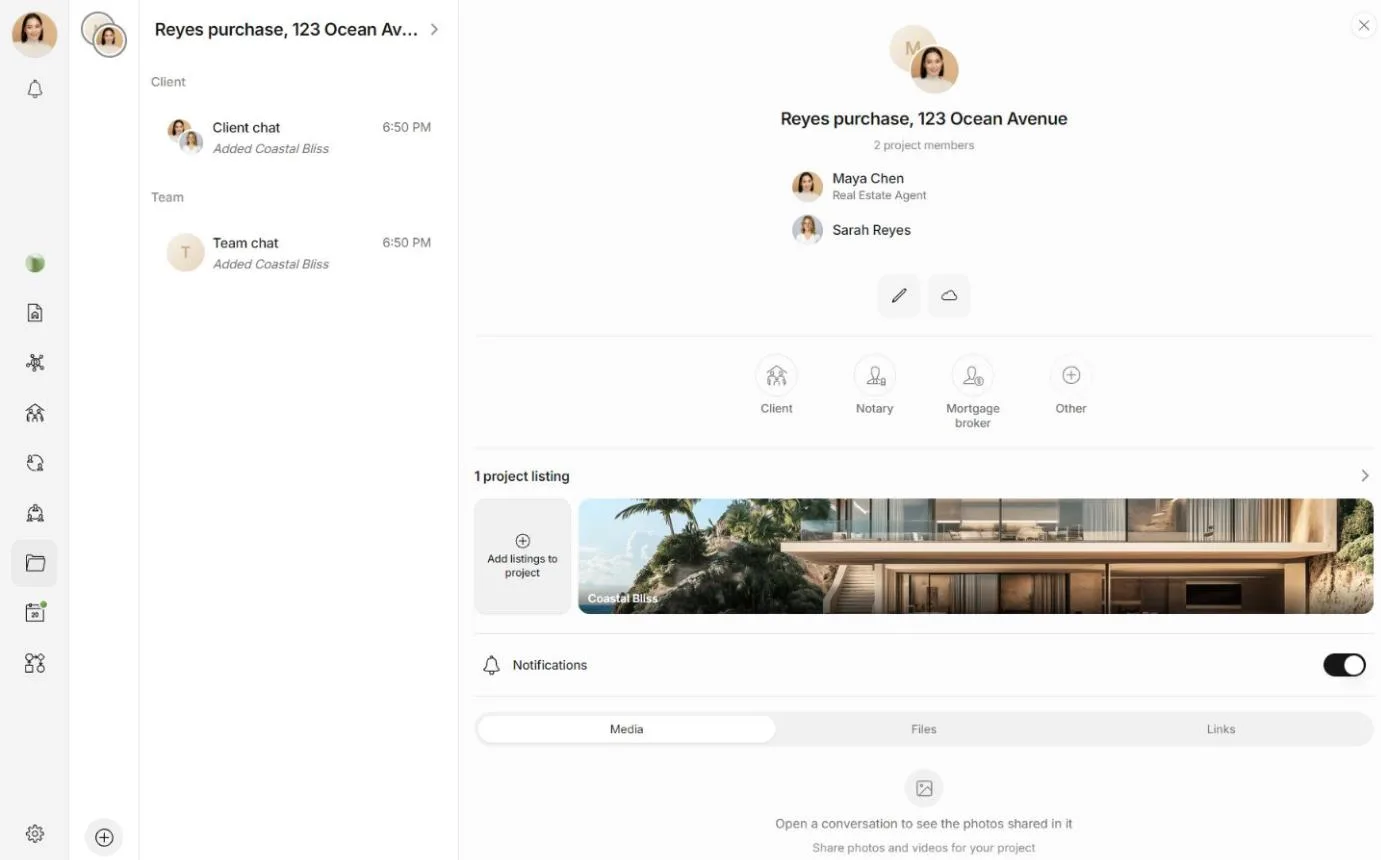Image resolution: width=1381 pixels, height=860 pixels.
Task: Add a Notary to the project
Action: (874, 385)
